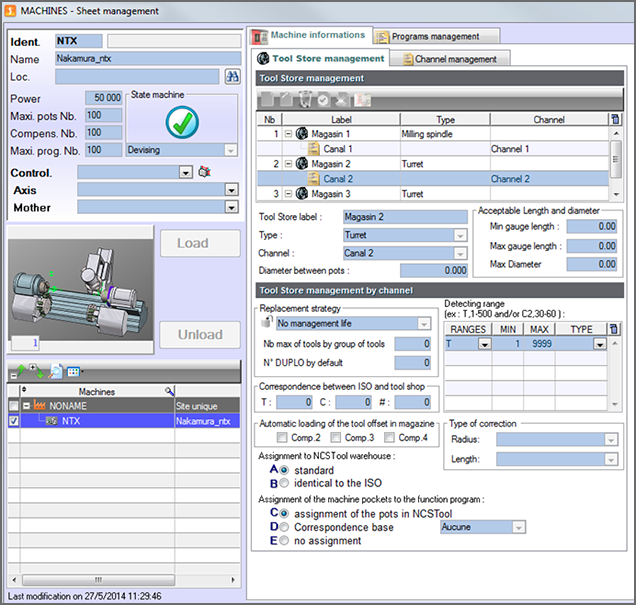Screen dimensions: 636x605
Task: Select the 'no assignment' radio option
Action: (285, 541)
